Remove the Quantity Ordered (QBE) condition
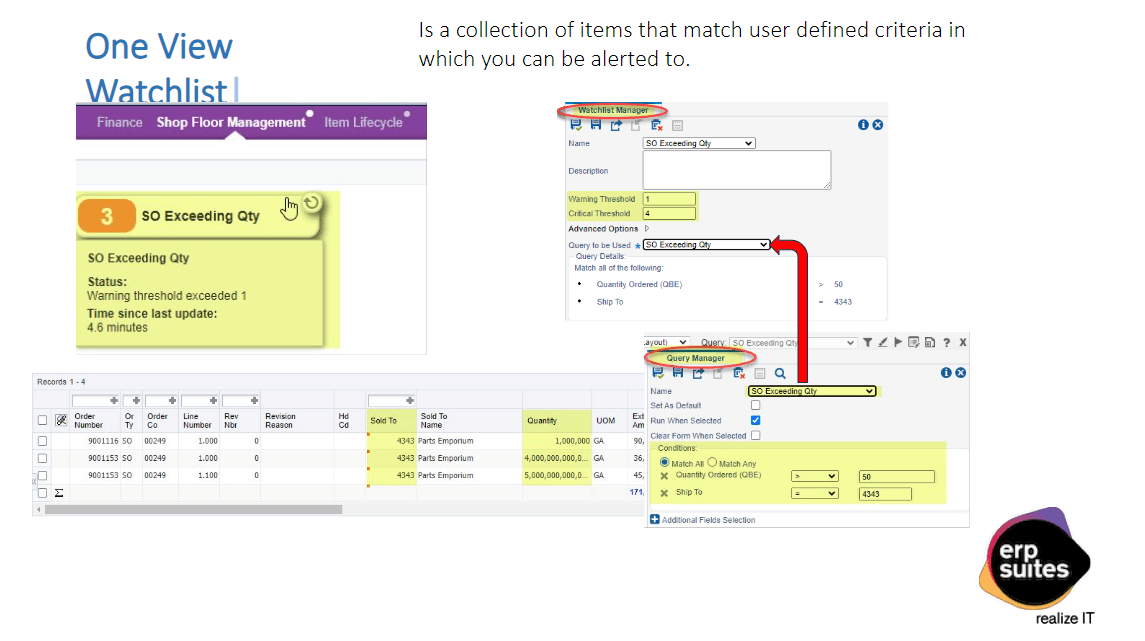This screenshot has height=641, width=1145. [x=664, y=476]
